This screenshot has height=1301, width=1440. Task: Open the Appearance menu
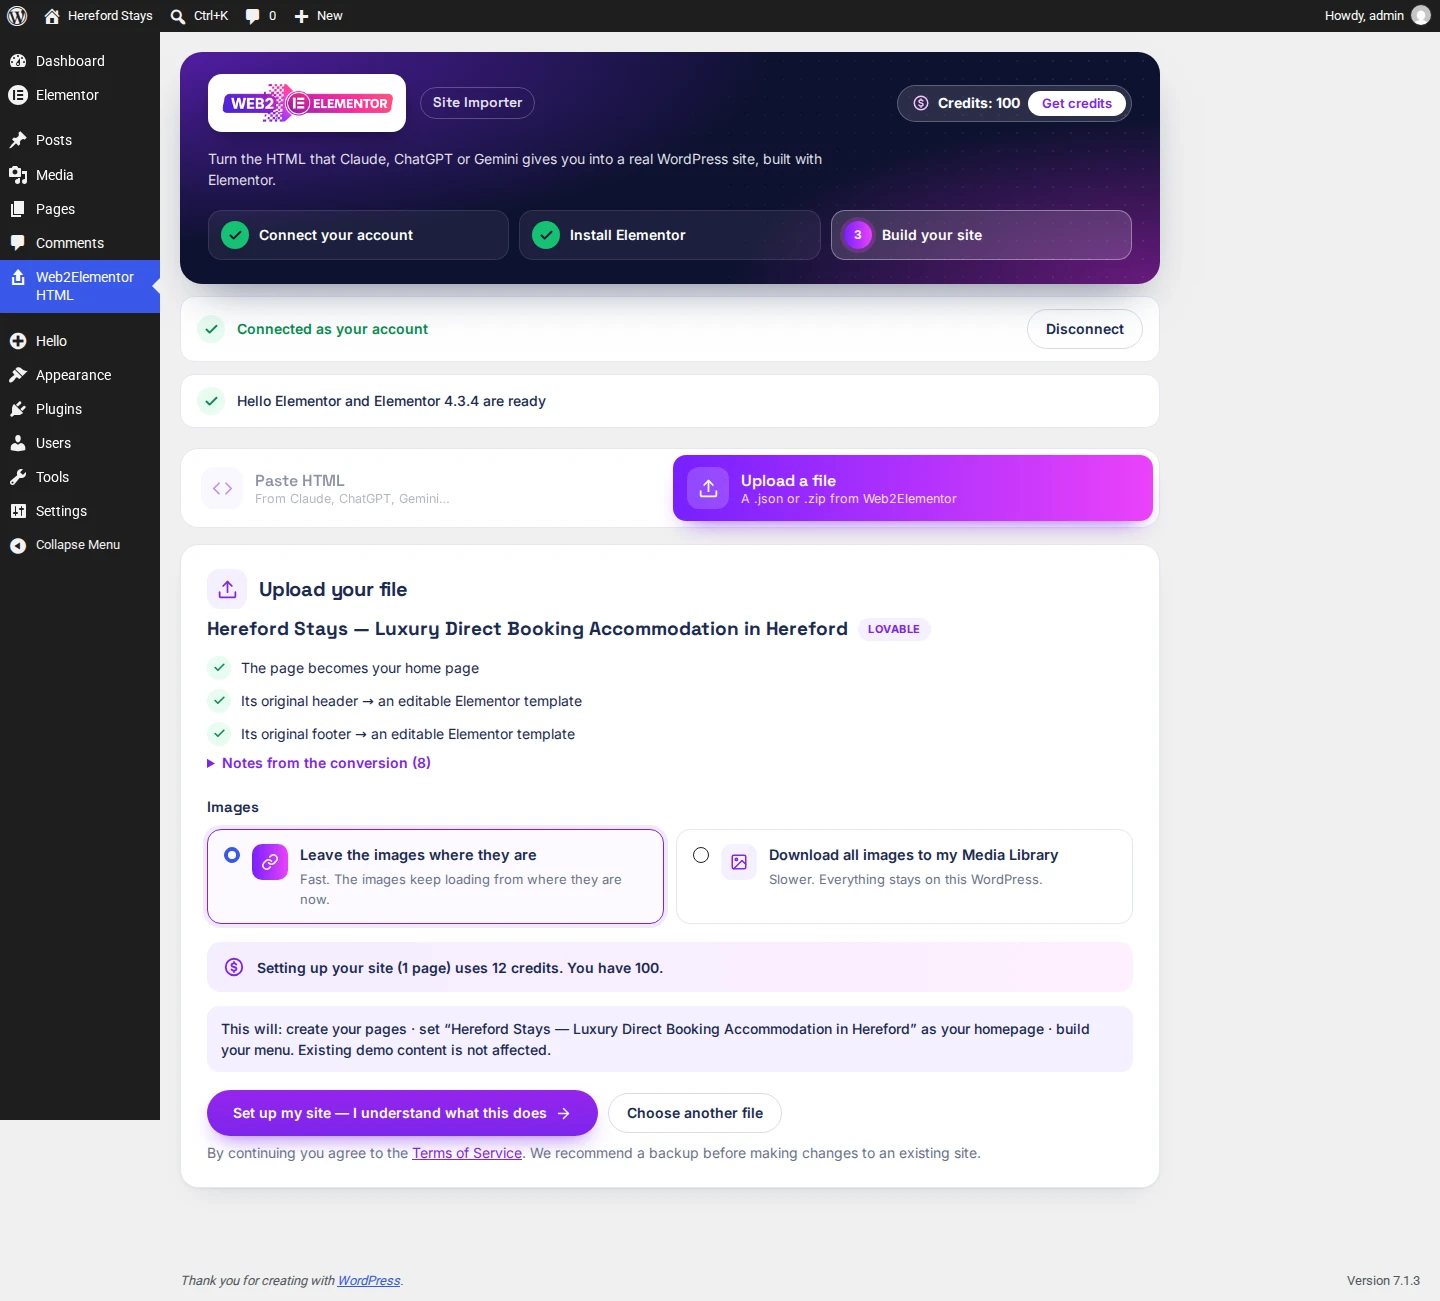[x=80, y=375]
